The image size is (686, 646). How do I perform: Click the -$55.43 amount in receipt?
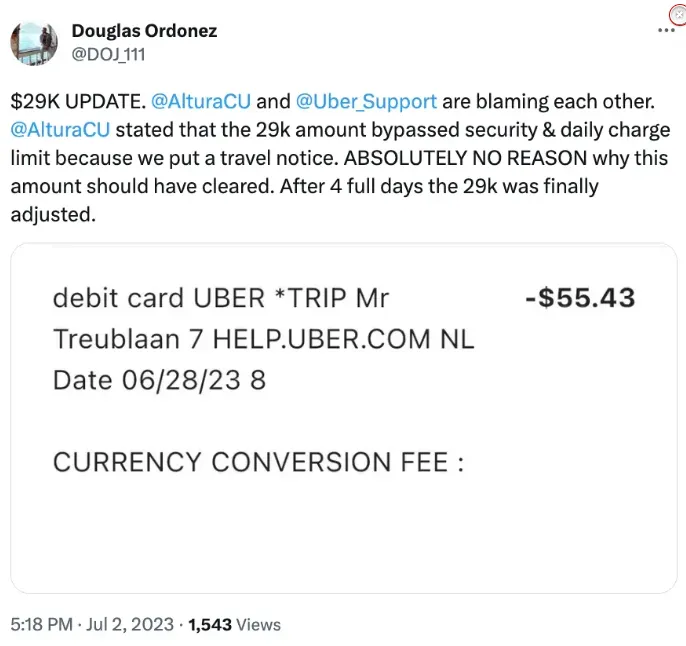point(580,298)
